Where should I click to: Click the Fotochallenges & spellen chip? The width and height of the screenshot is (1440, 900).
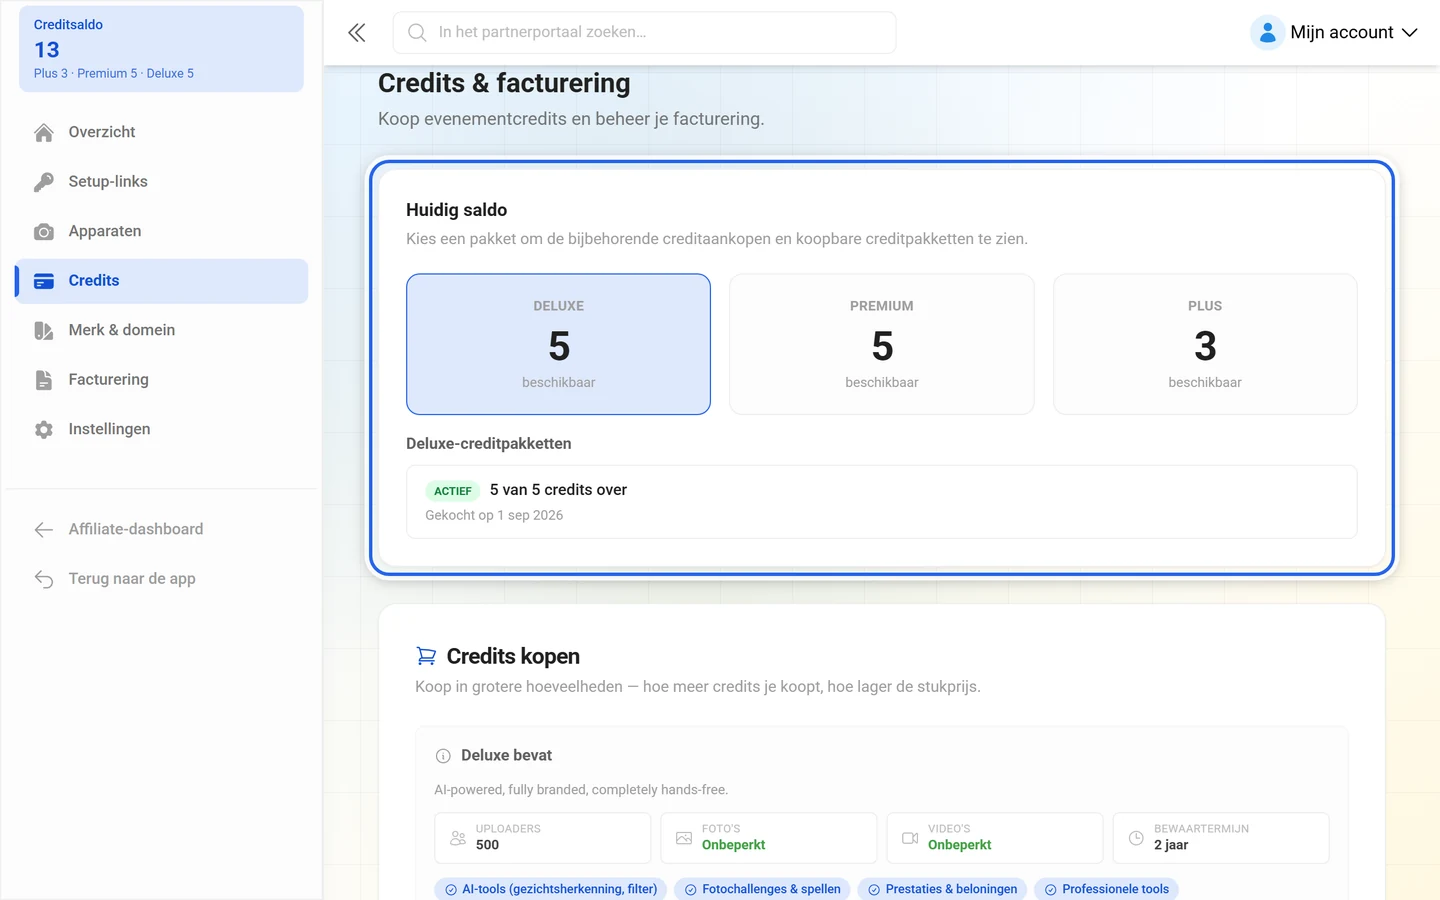tap(762, 889)
